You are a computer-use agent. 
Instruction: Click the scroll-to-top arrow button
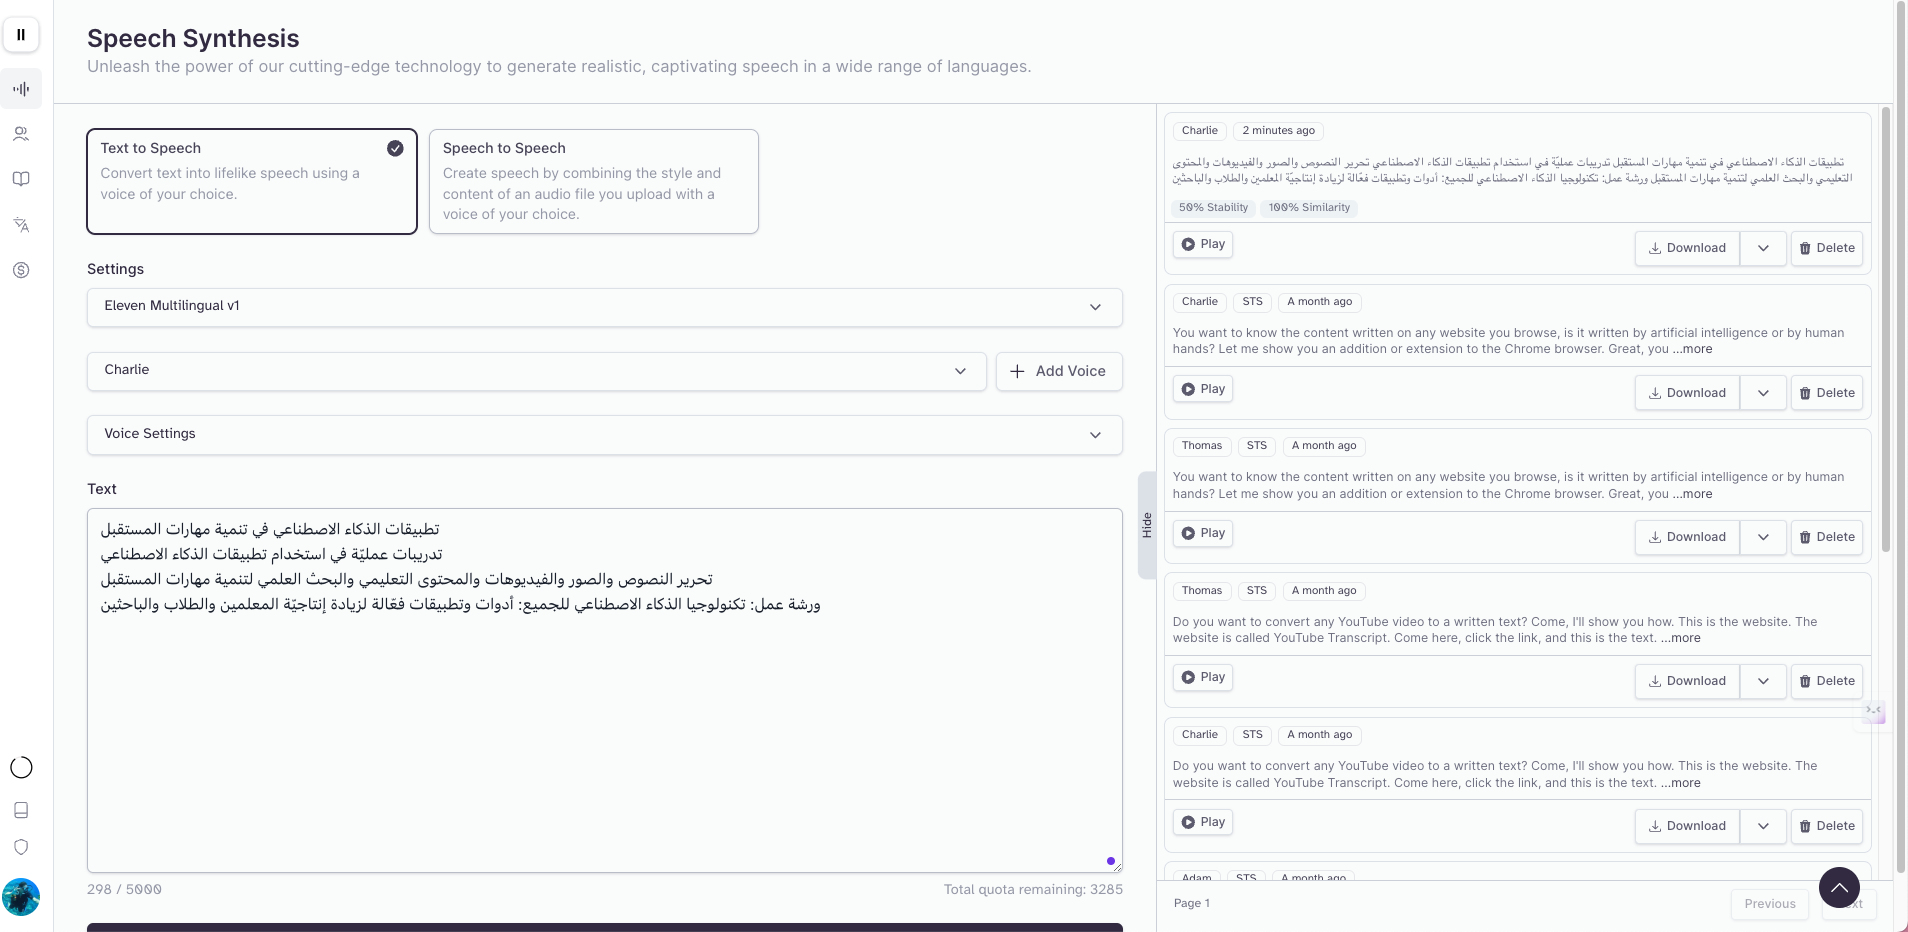coord(1839,887)
